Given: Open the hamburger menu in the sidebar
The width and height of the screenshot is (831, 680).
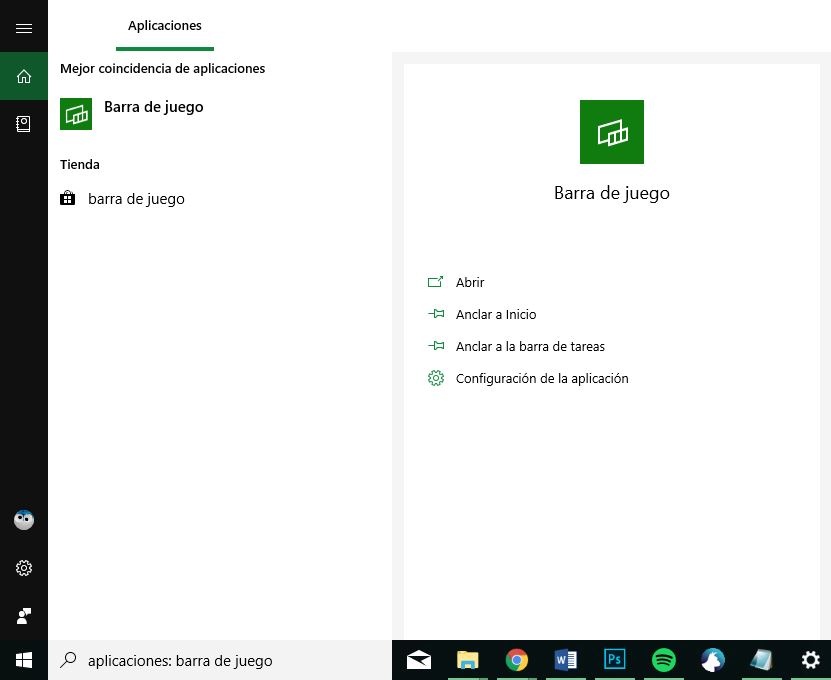Looking at the screenshot, I should click(x=24, y=28).
